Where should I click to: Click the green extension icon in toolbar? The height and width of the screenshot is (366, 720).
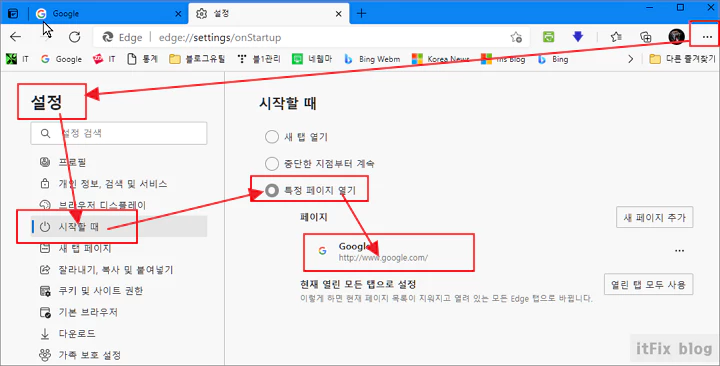[548, 37]
